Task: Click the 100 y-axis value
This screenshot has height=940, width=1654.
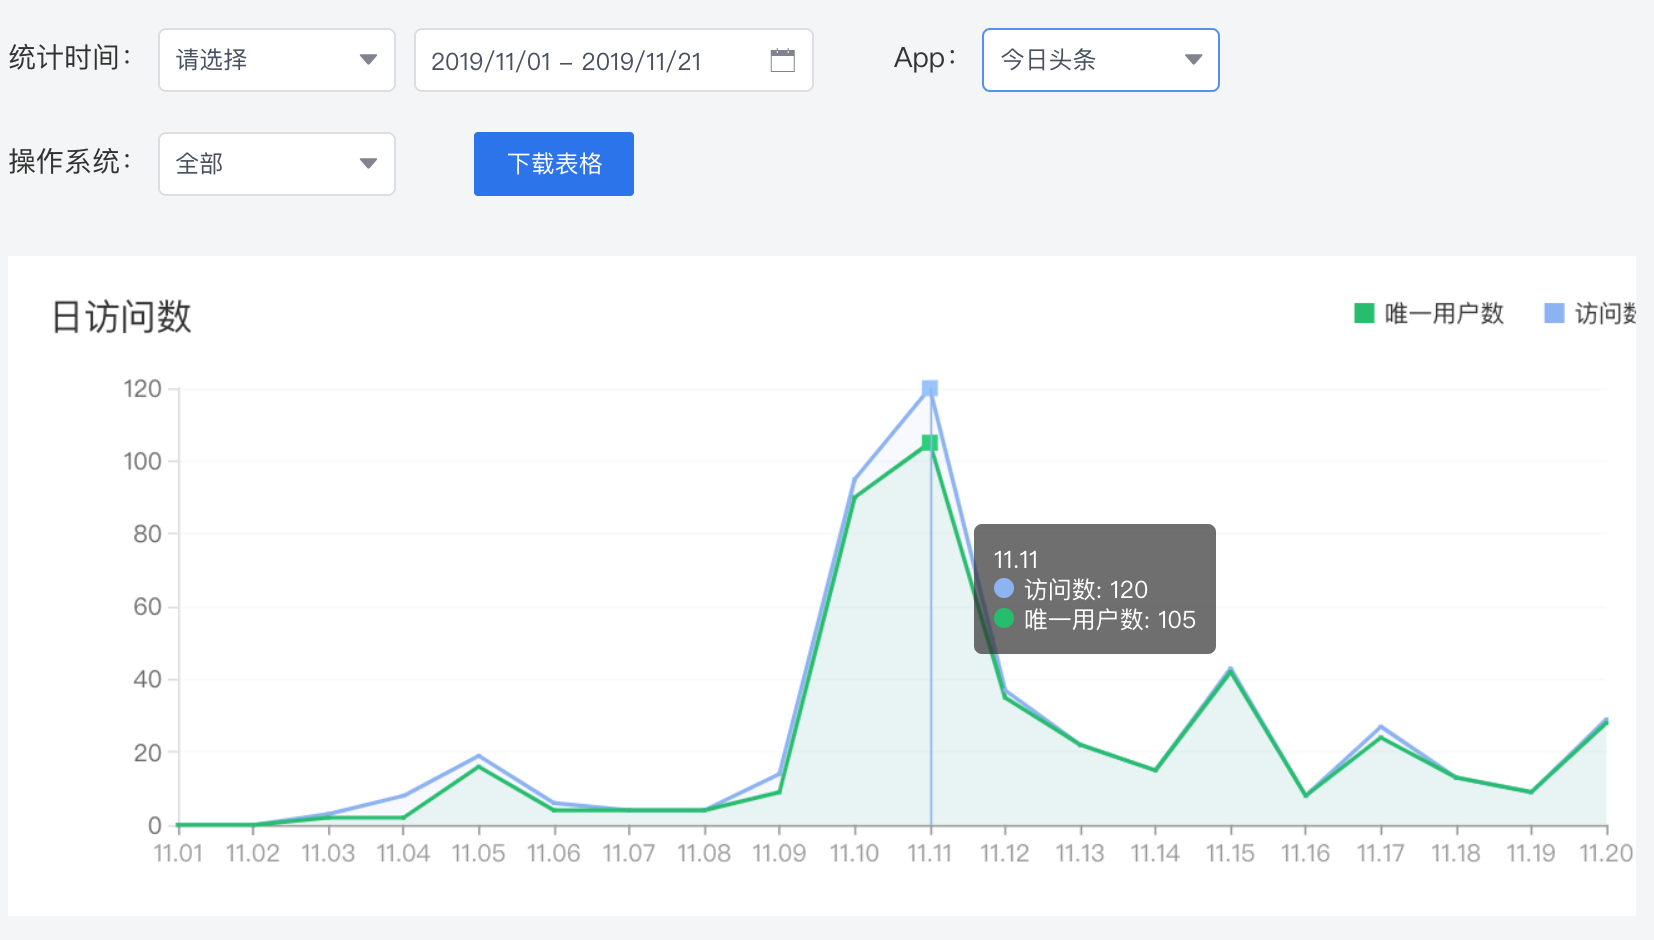Action: point(142,462)
